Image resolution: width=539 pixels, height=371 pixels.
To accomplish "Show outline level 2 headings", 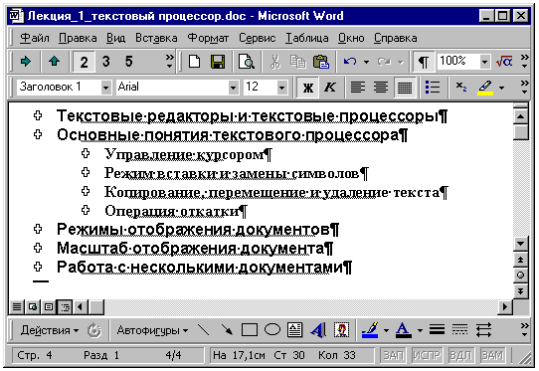I will pyautogui.click(x=84, y=62).
